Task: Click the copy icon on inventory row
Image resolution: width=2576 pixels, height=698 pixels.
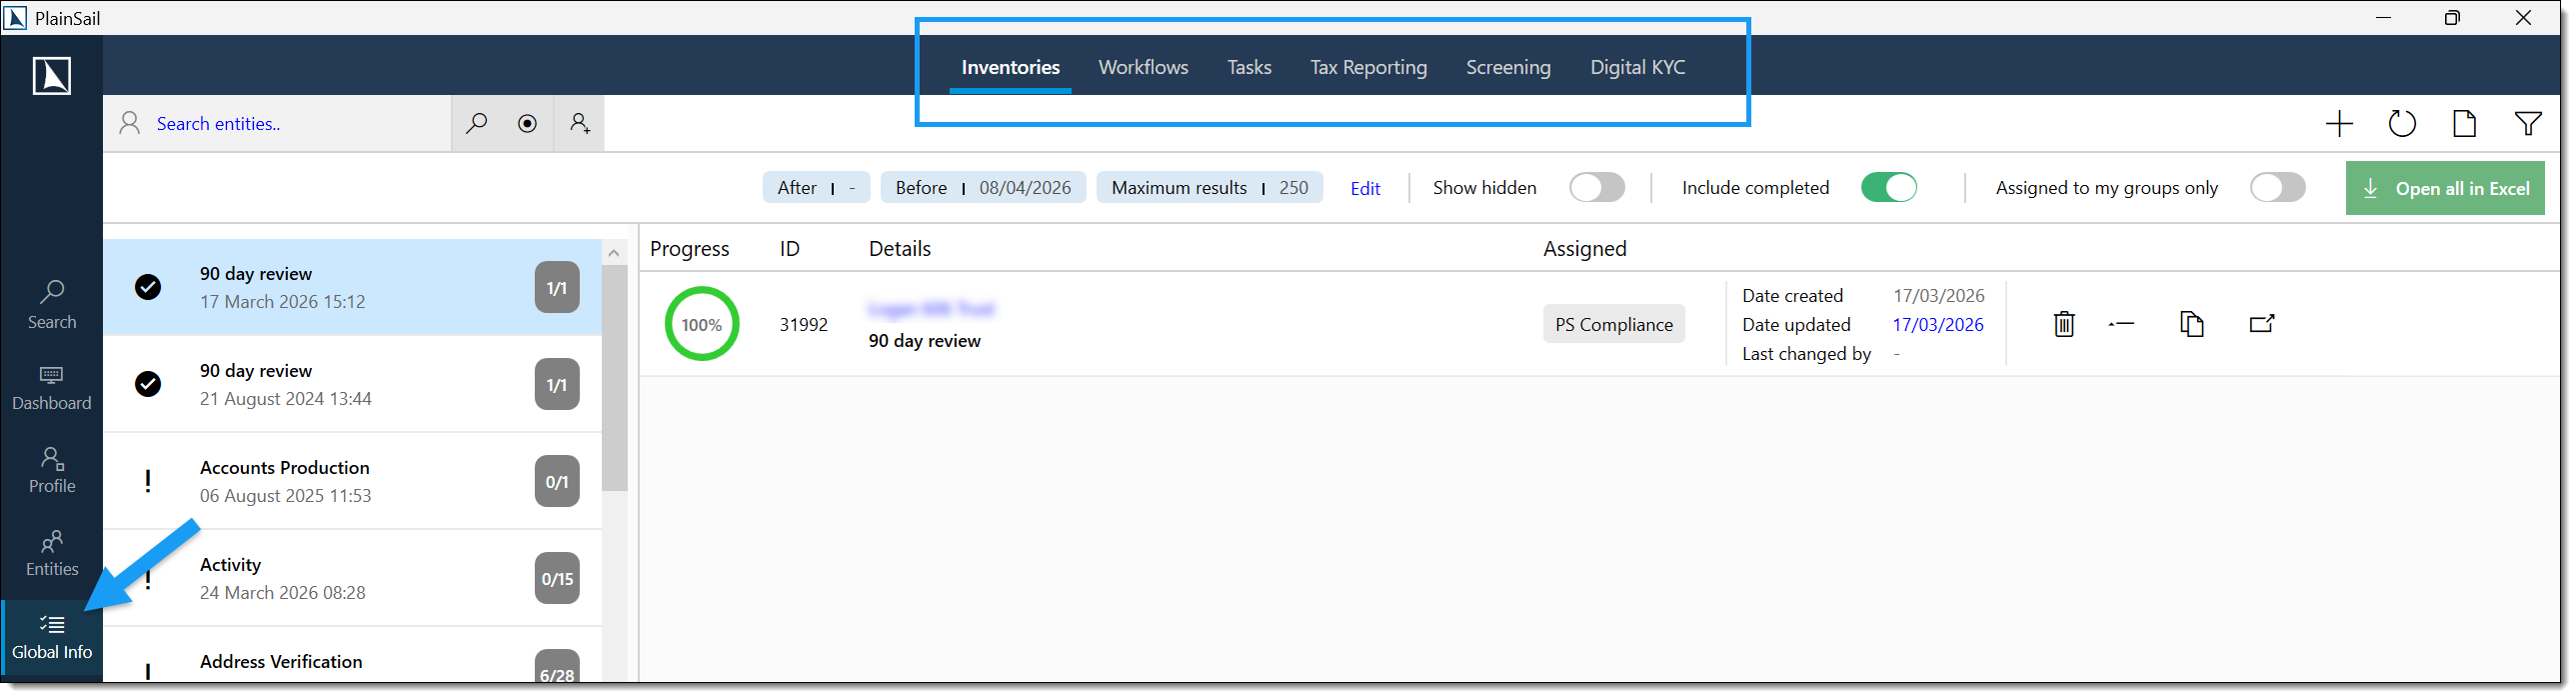Action: pyautogui.click(x=2191, y=324)
